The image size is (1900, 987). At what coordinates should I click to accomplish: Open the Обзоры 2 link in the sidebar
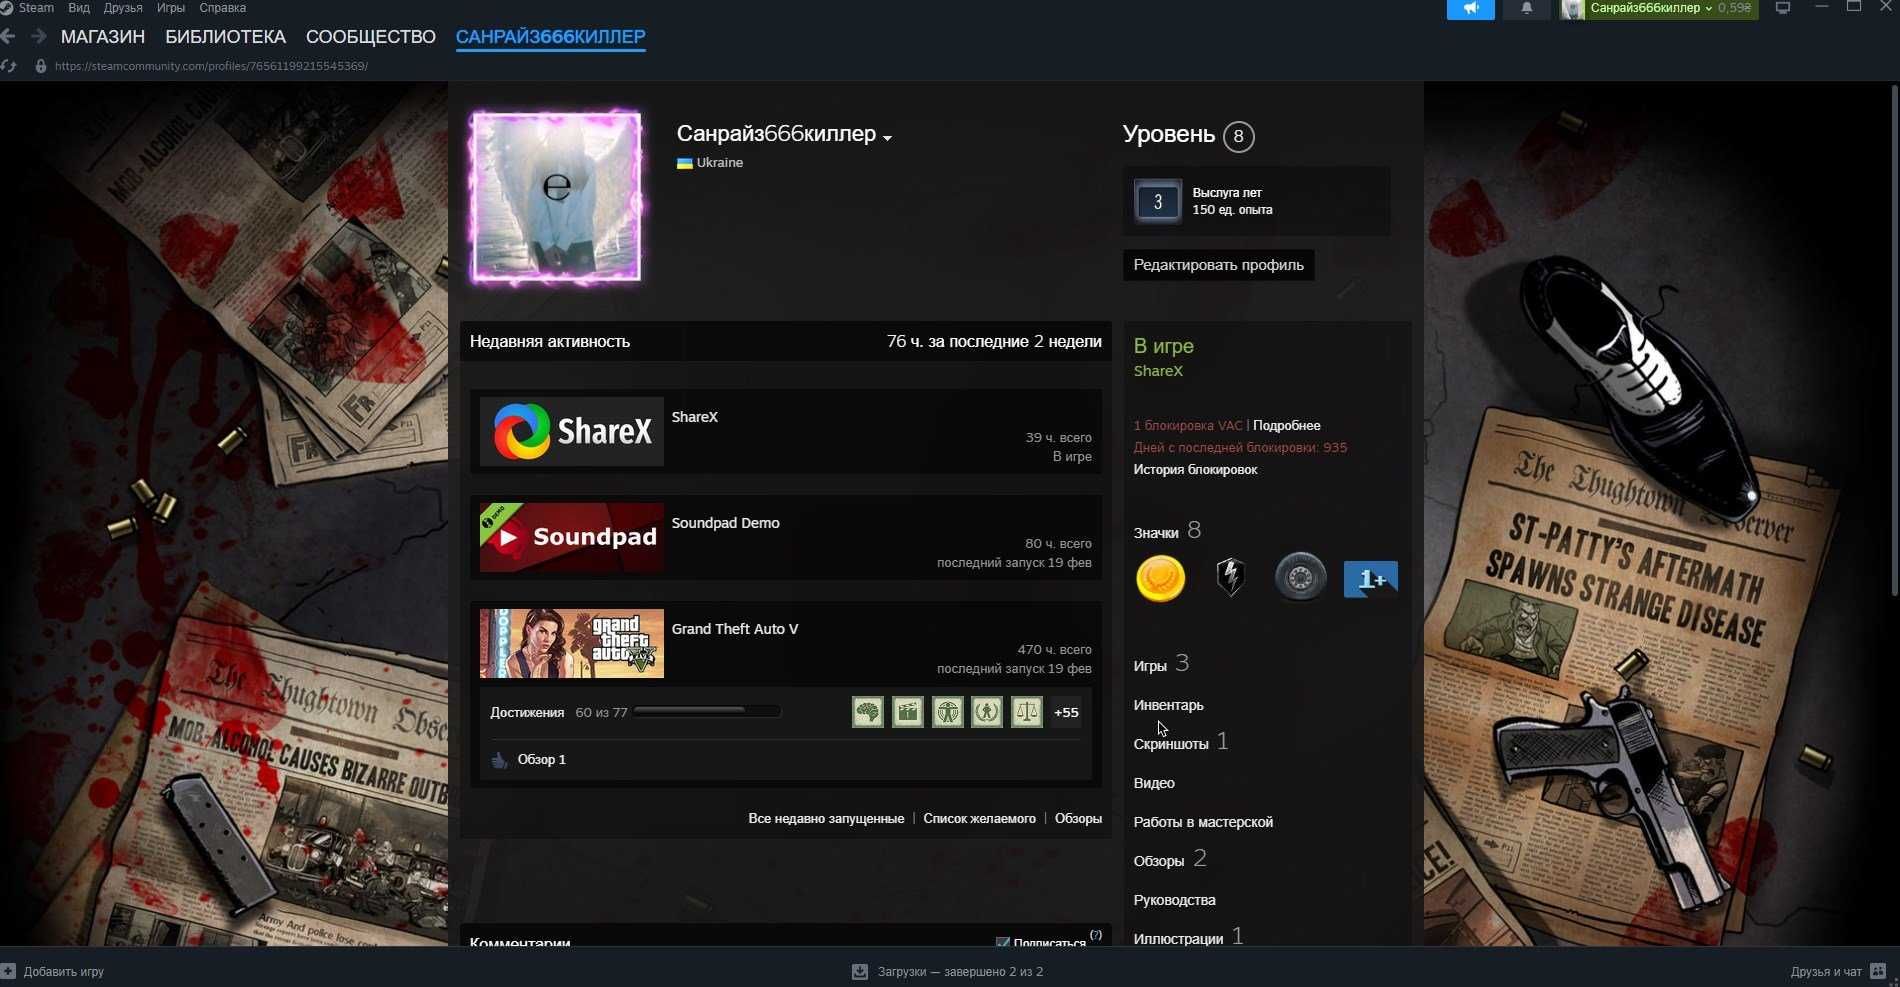1170,860
